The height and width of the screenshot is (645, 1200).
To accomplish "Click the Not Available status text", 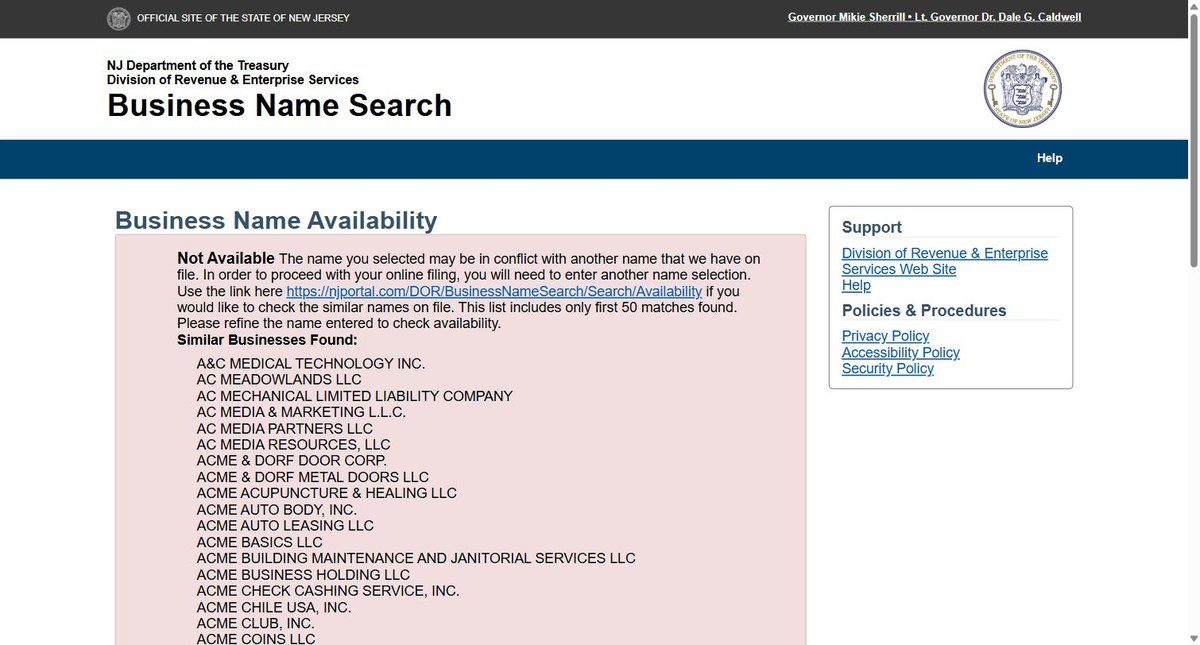I will (x=226, y=258).
